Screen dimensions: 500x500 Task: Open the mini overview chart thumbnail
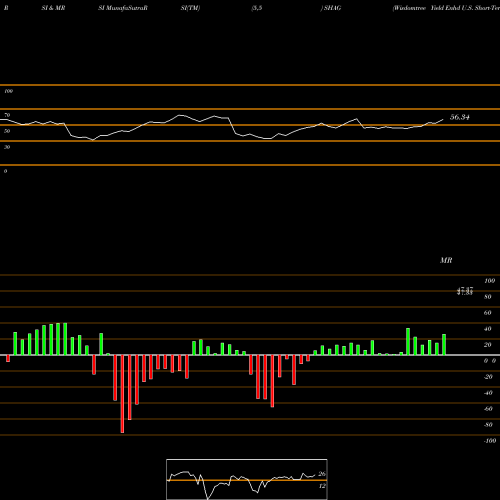pos(247,479)
